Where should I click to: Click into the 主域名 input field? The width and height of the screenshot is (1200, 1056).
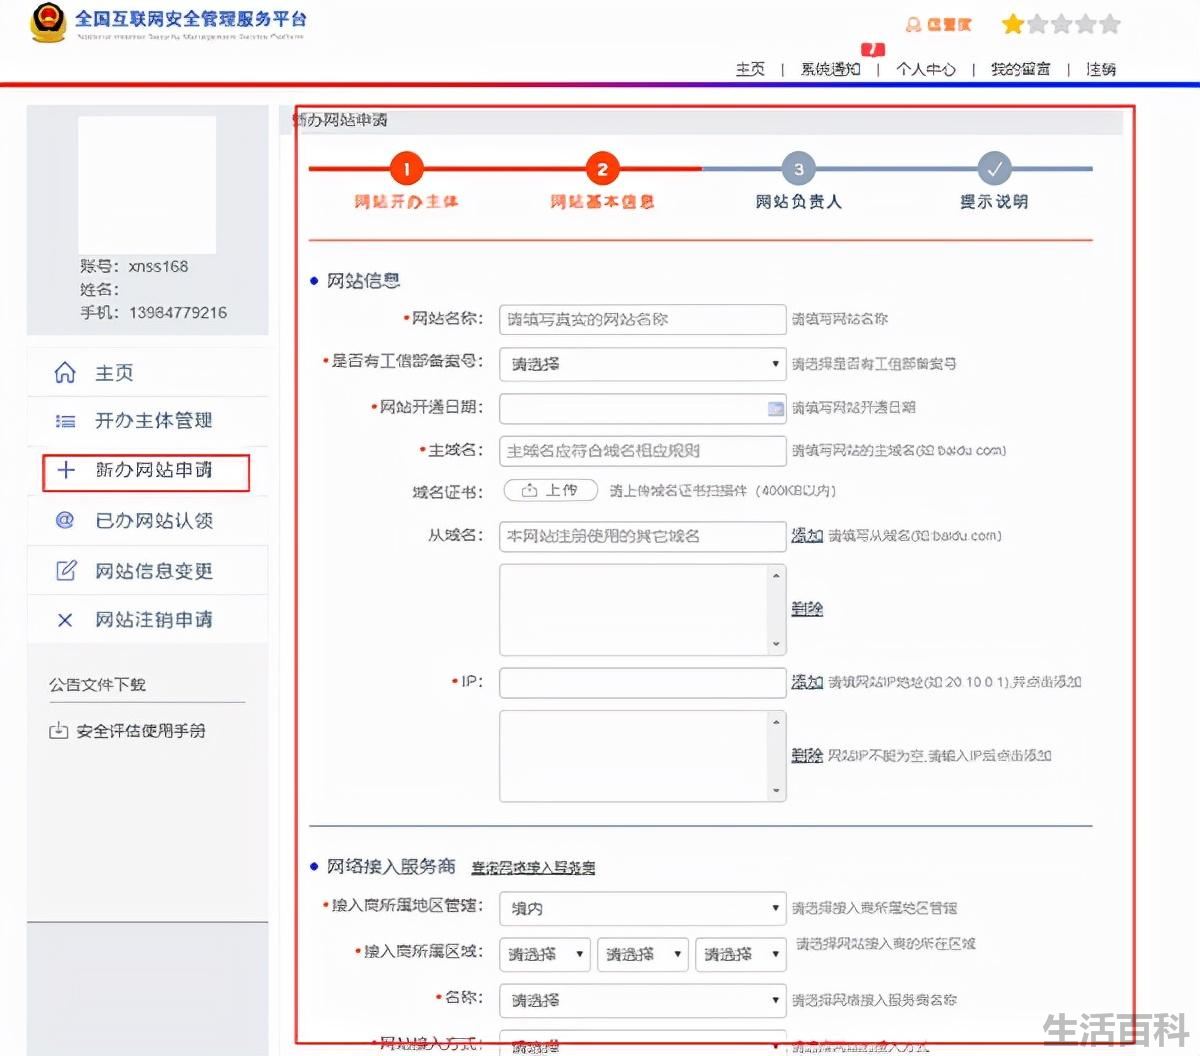pyautogui.click(x=642, y=451)
